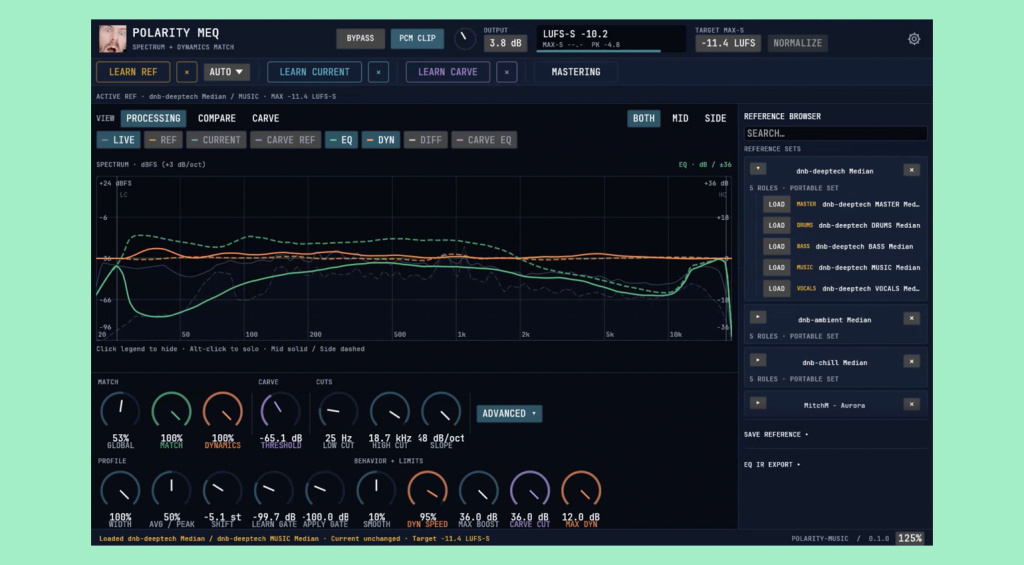1024x565 pixels.
Task: Adjust the GLOBAL 53% knob
Action: coord(120,412)
